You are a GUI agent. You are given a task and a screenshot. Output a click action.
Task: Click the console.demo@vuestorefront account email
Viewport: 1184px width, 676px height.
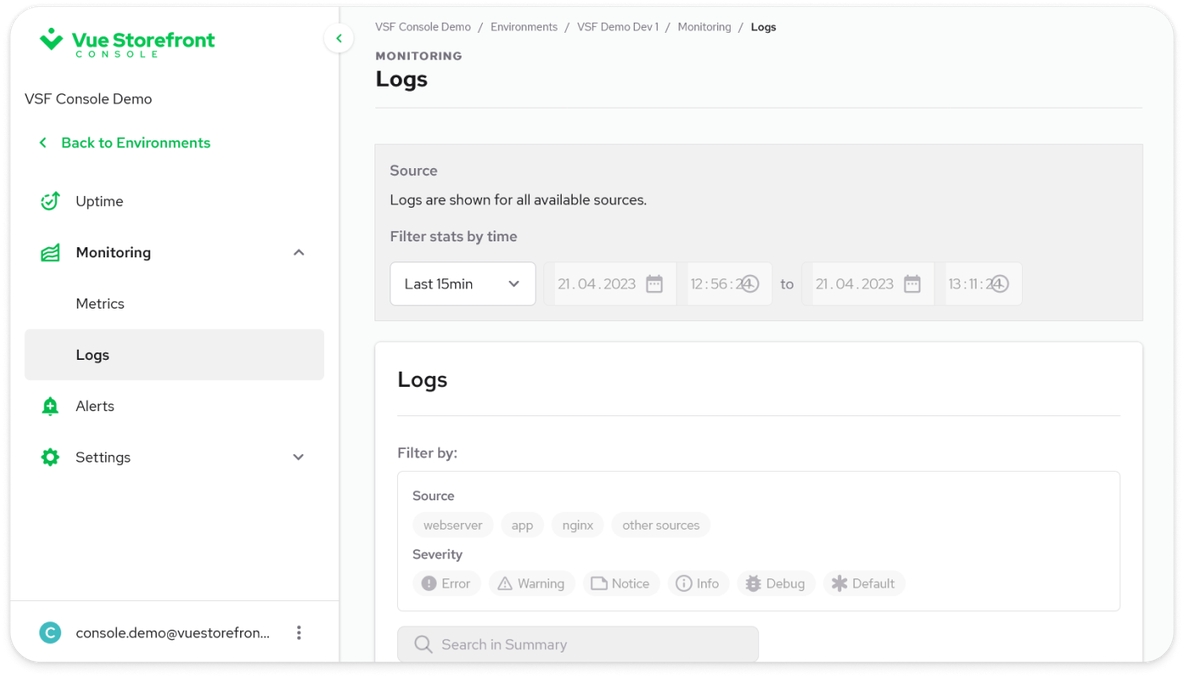click(x=173, y=633)
